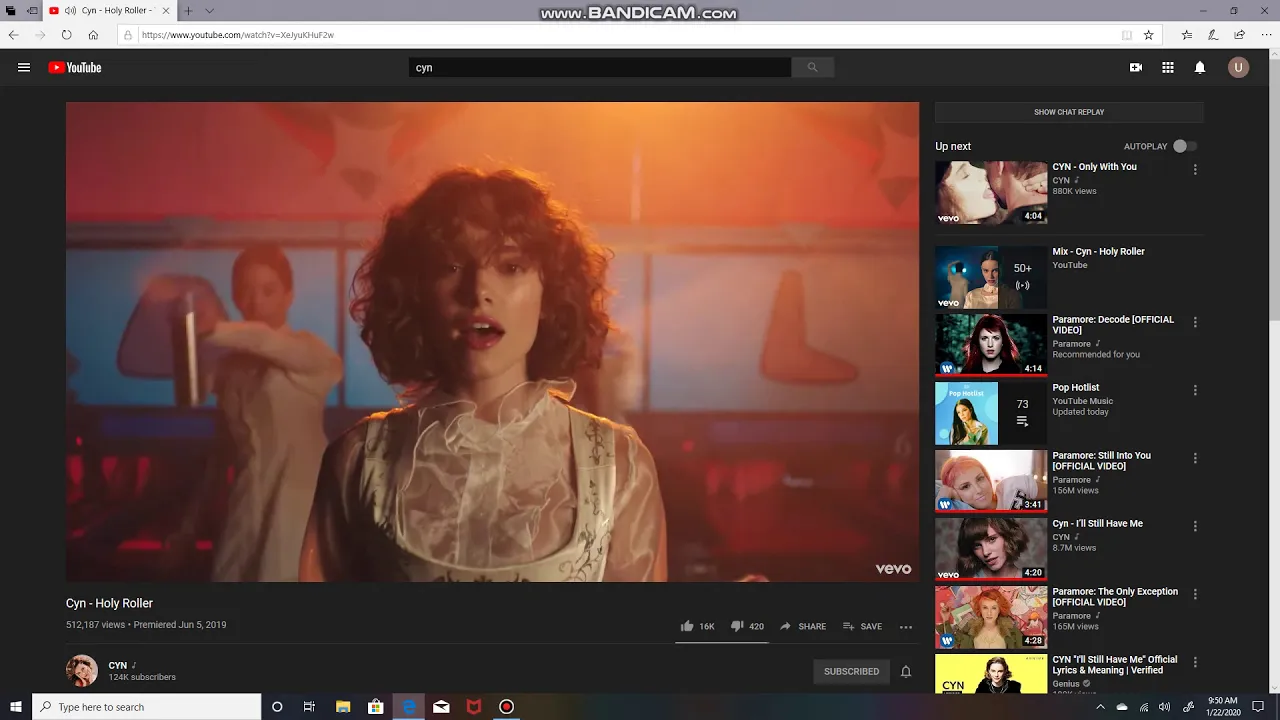Open the Mail app in the taskbar
1280x720 pixels.
[441, 707]
